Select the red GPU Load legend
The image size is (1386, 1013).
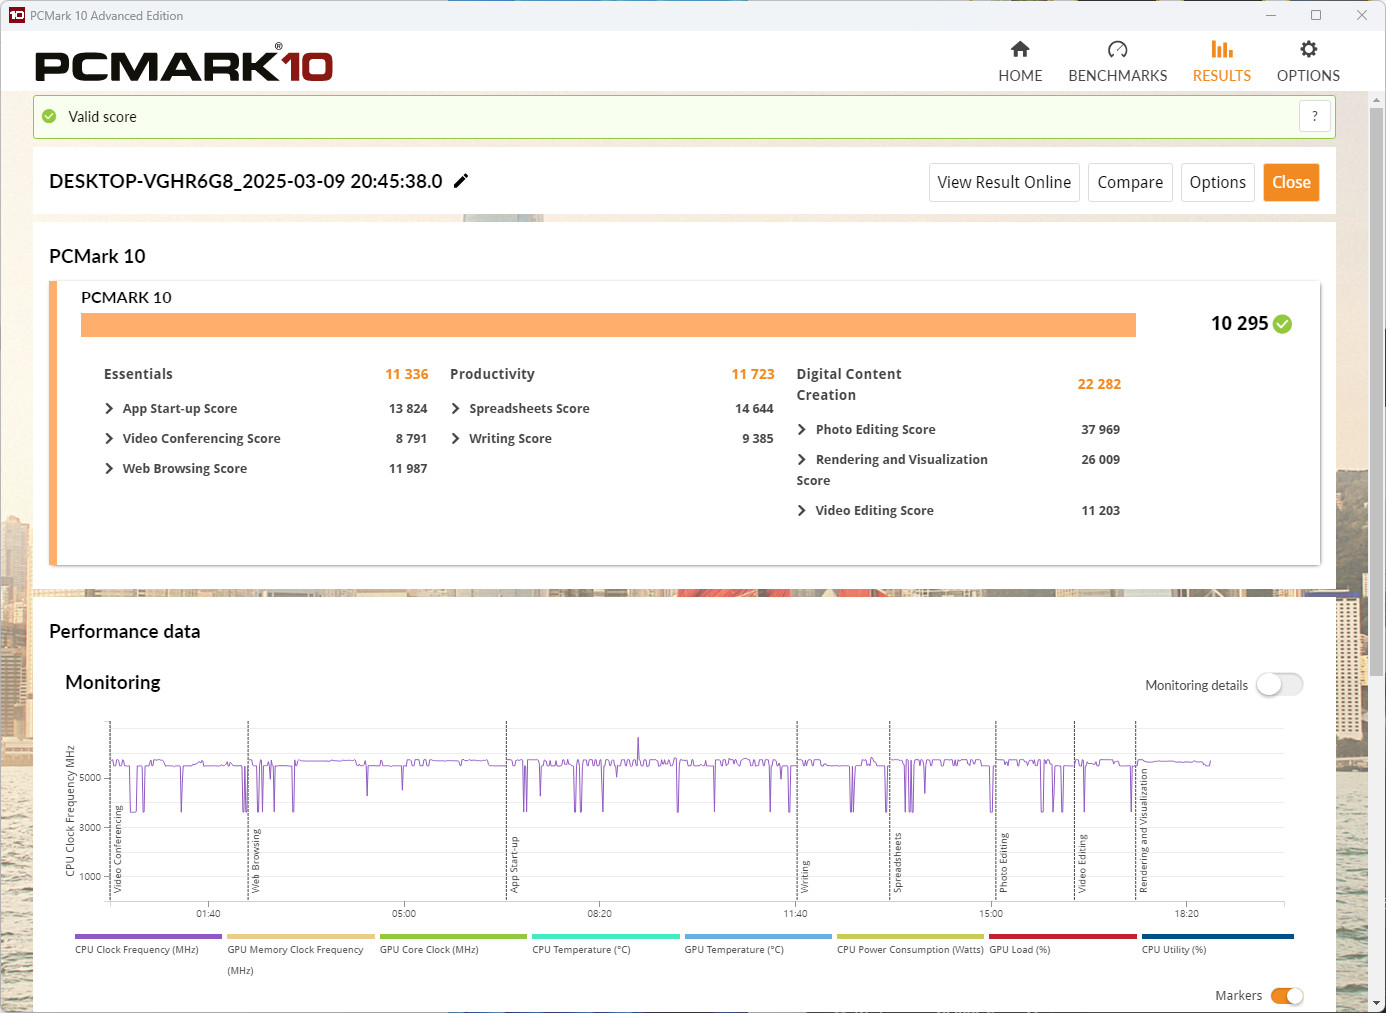(x=1063, y=944)
